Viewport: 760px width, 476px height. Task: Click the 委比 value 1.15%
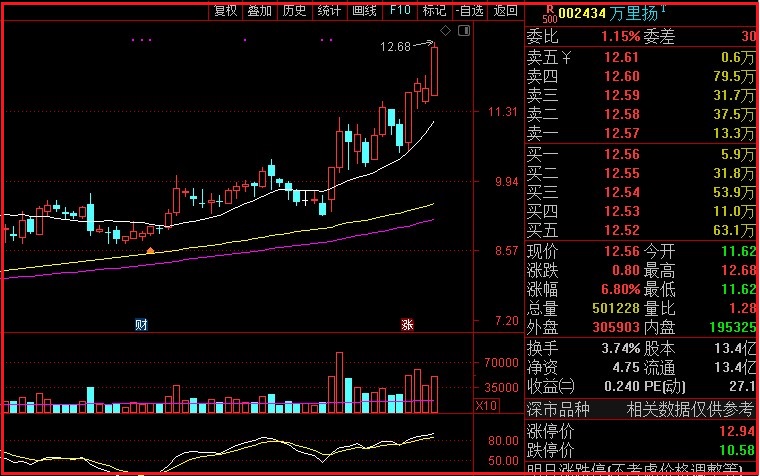click(620, 36)
